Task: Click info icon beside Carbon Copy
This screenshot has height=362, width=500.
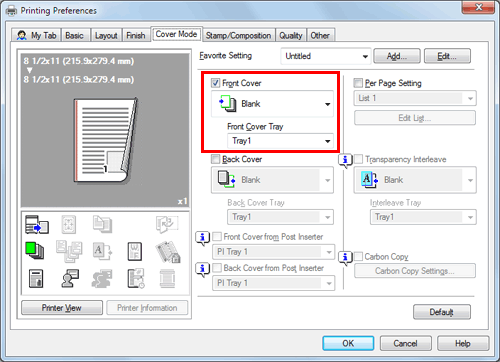Action: point(345,258)
